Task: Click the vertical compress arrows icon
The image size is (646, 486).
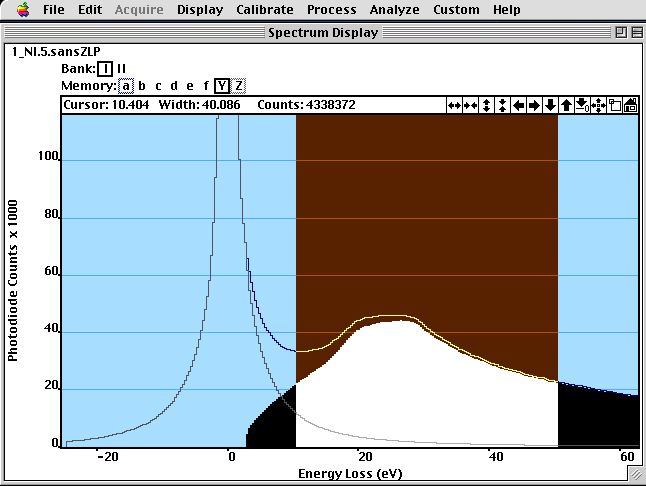Action: tap(502, 105)
